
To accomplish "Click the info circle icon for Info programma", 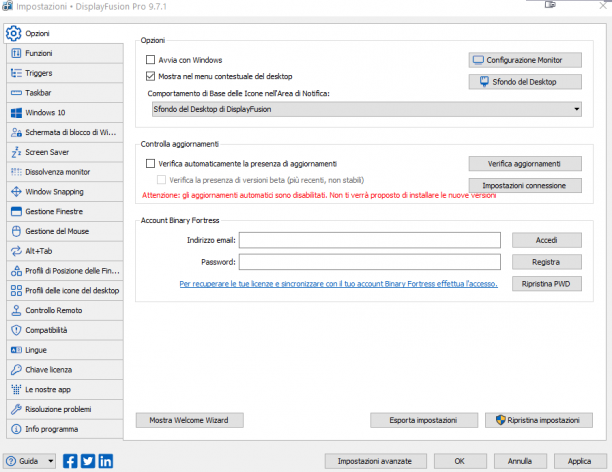I will (x=16, y=429).
